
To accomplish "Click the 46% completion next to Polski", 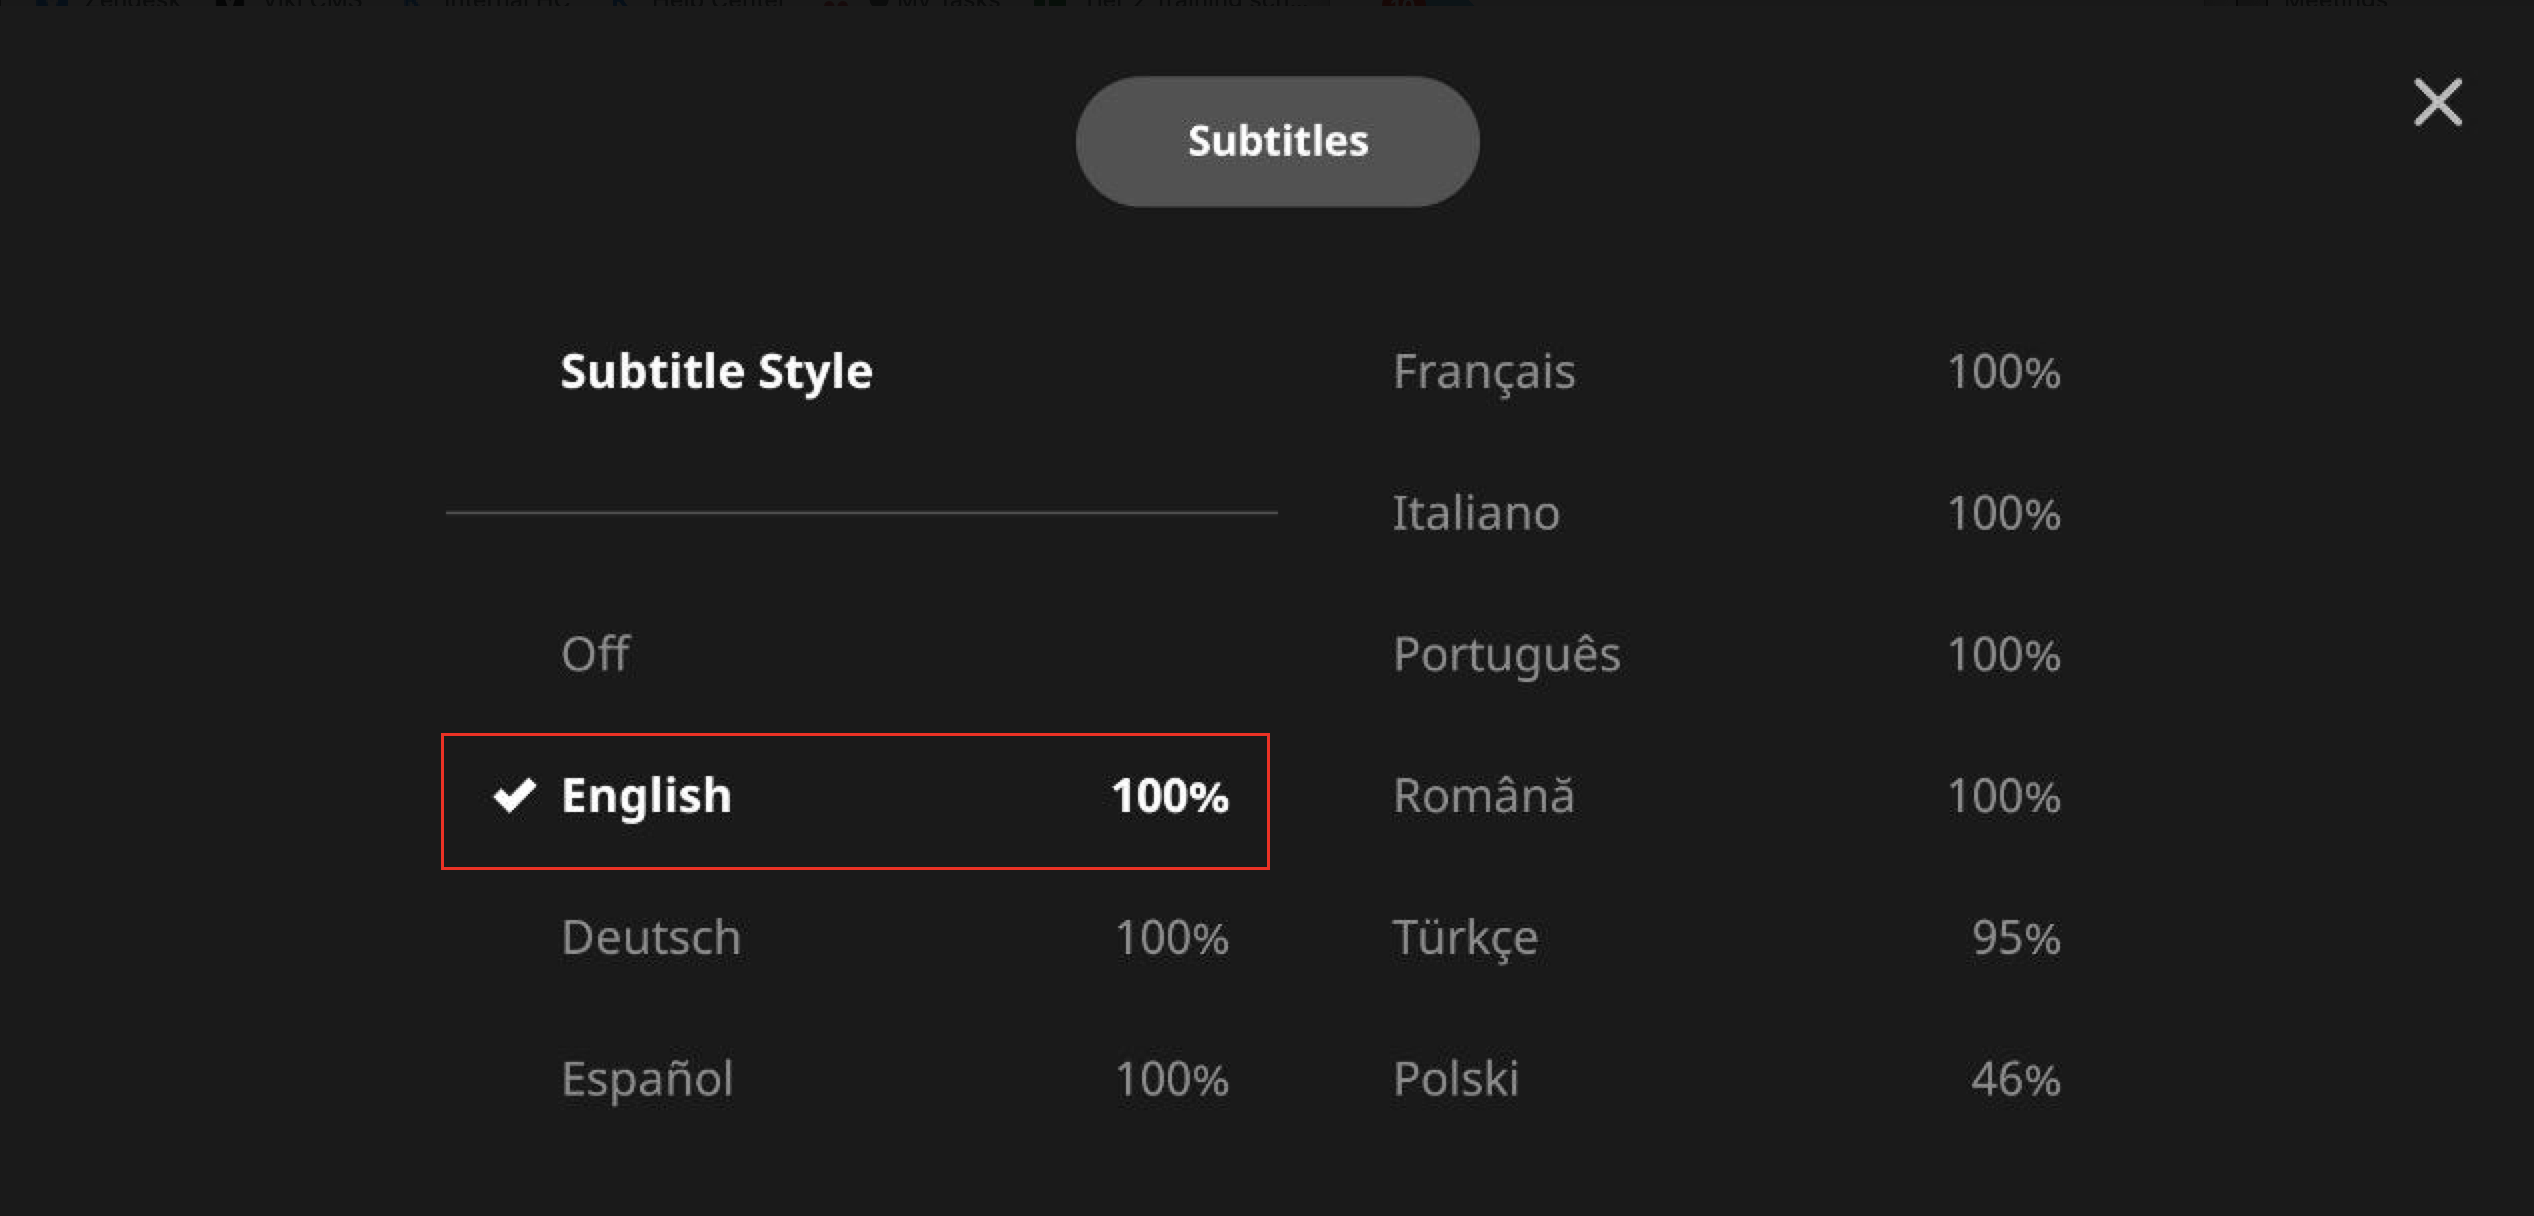I will 2015,1079.
